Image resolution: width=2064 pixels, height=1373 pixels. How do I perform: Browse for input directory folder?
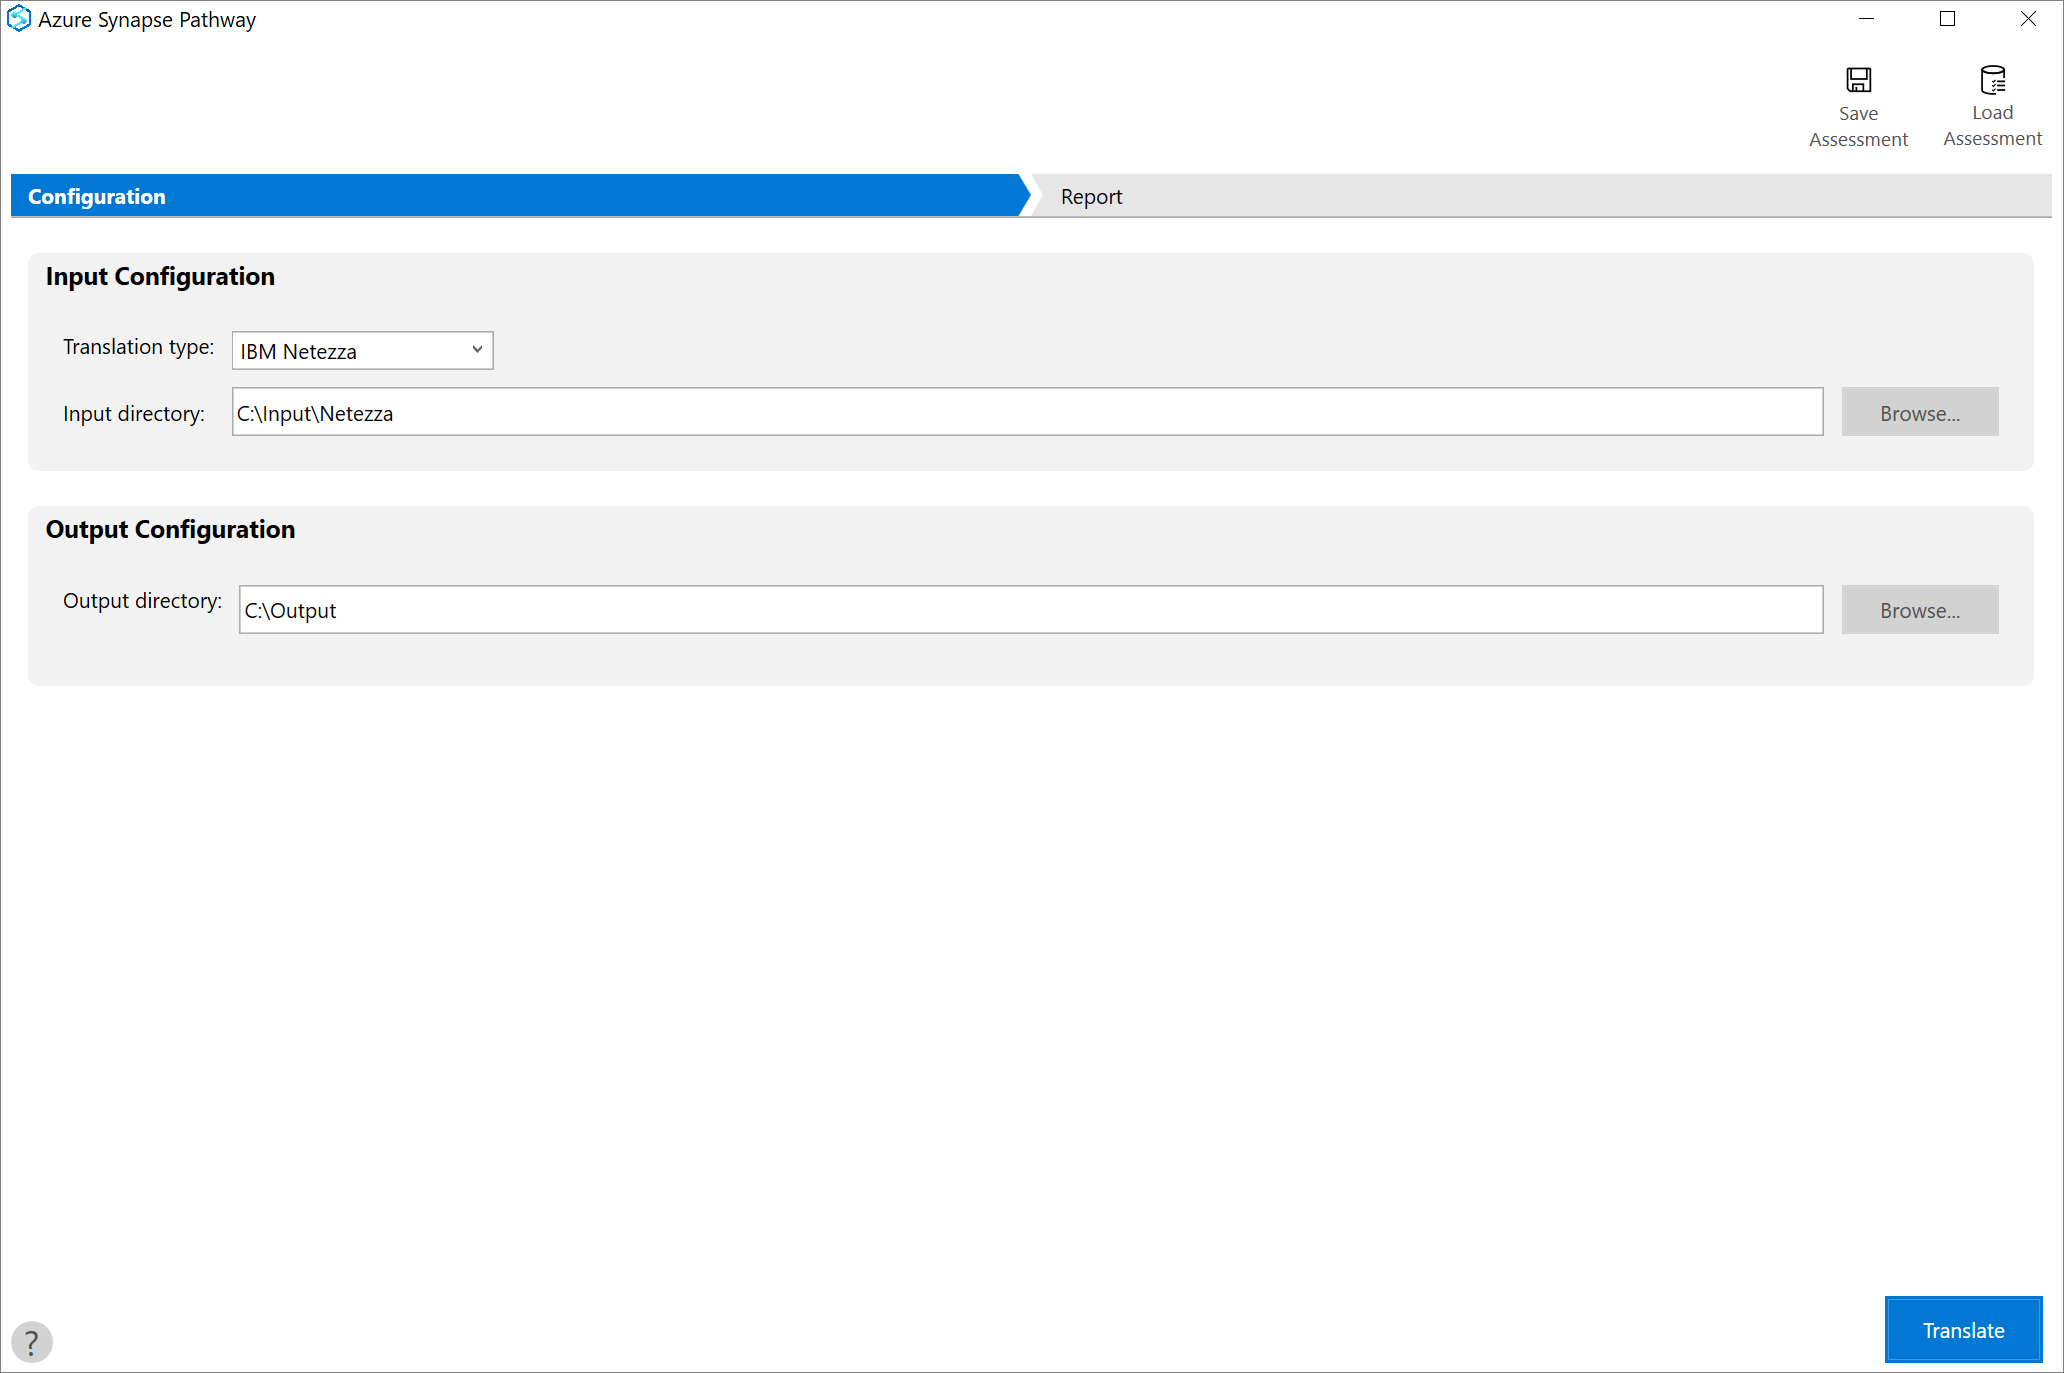click(1918, 412)
